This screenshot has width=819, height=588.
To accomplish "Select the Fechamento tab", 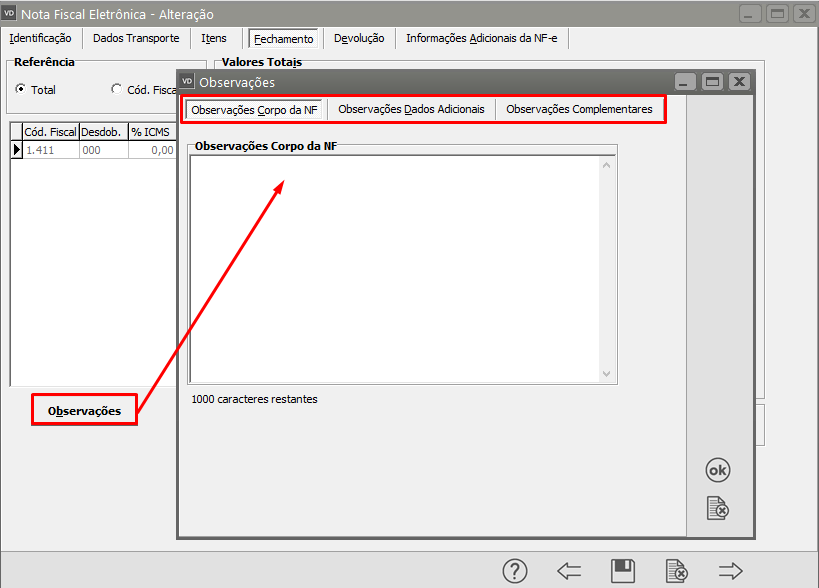I will coord(284,39).
